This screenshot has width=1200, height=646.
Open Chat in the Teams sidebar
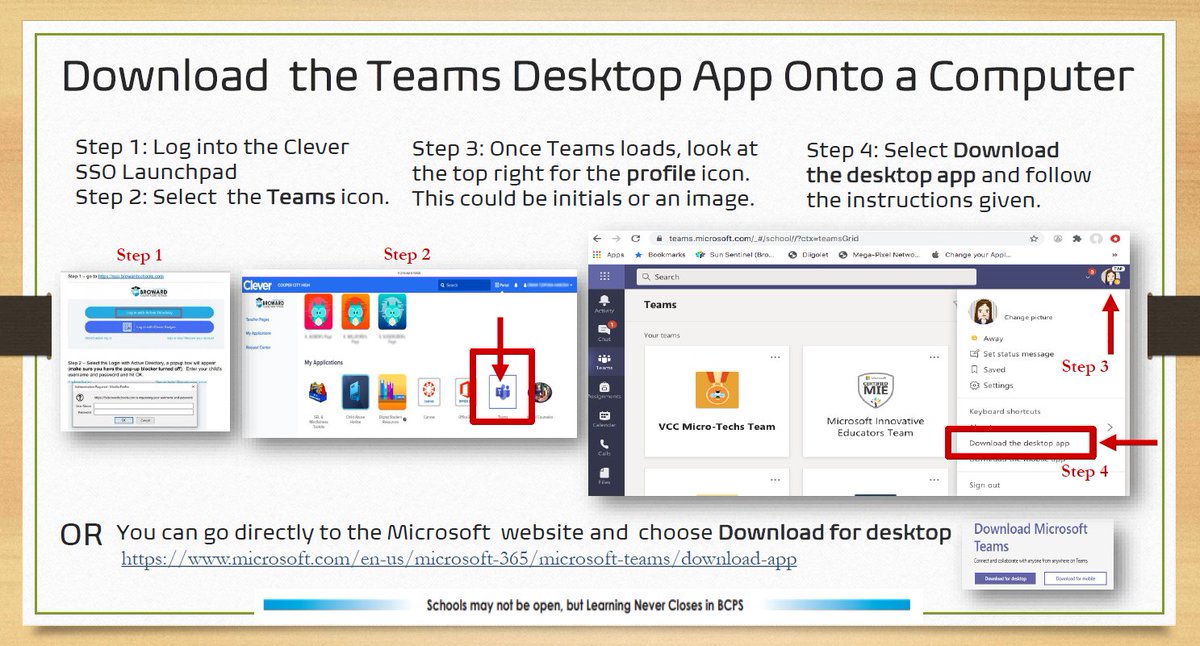click(604, 333)
